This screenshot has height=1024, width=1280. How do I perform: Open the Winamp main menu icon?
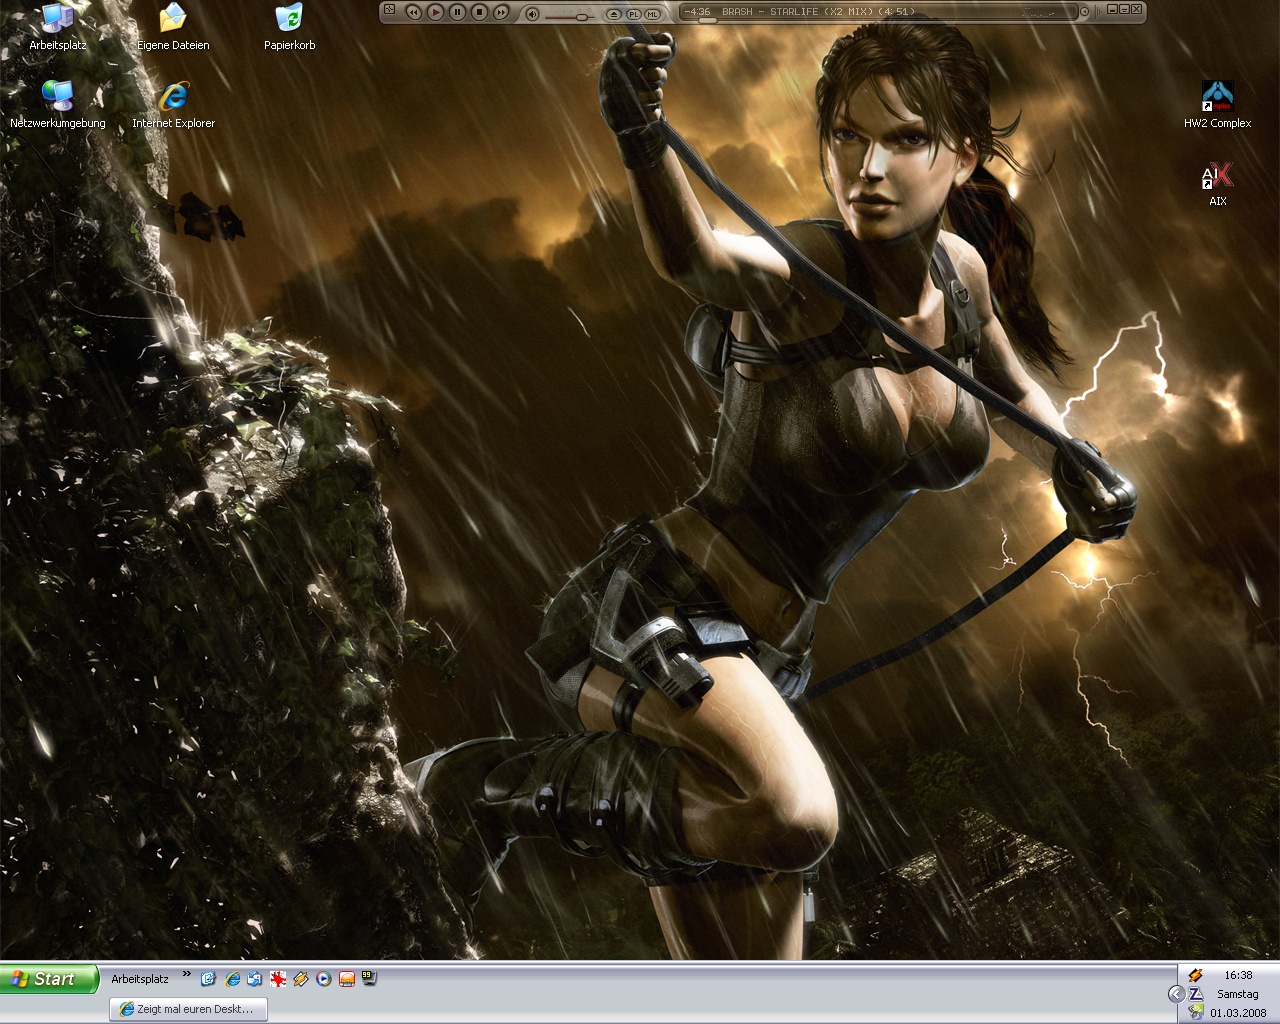390,10
